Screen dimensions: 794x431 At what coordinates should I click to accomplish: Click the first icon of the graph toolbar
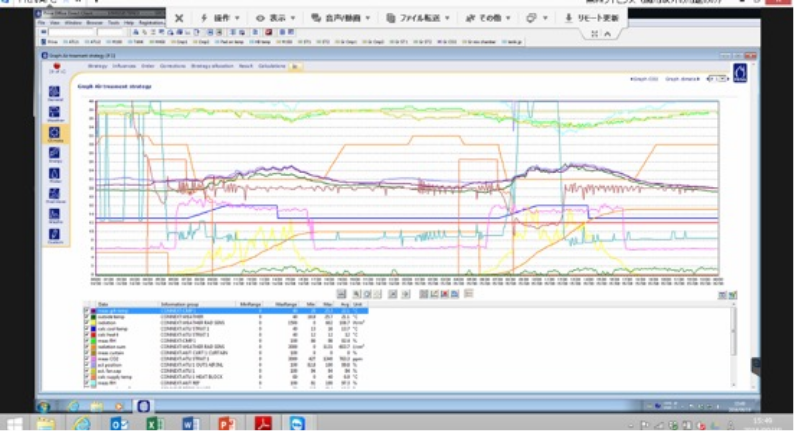342,294
